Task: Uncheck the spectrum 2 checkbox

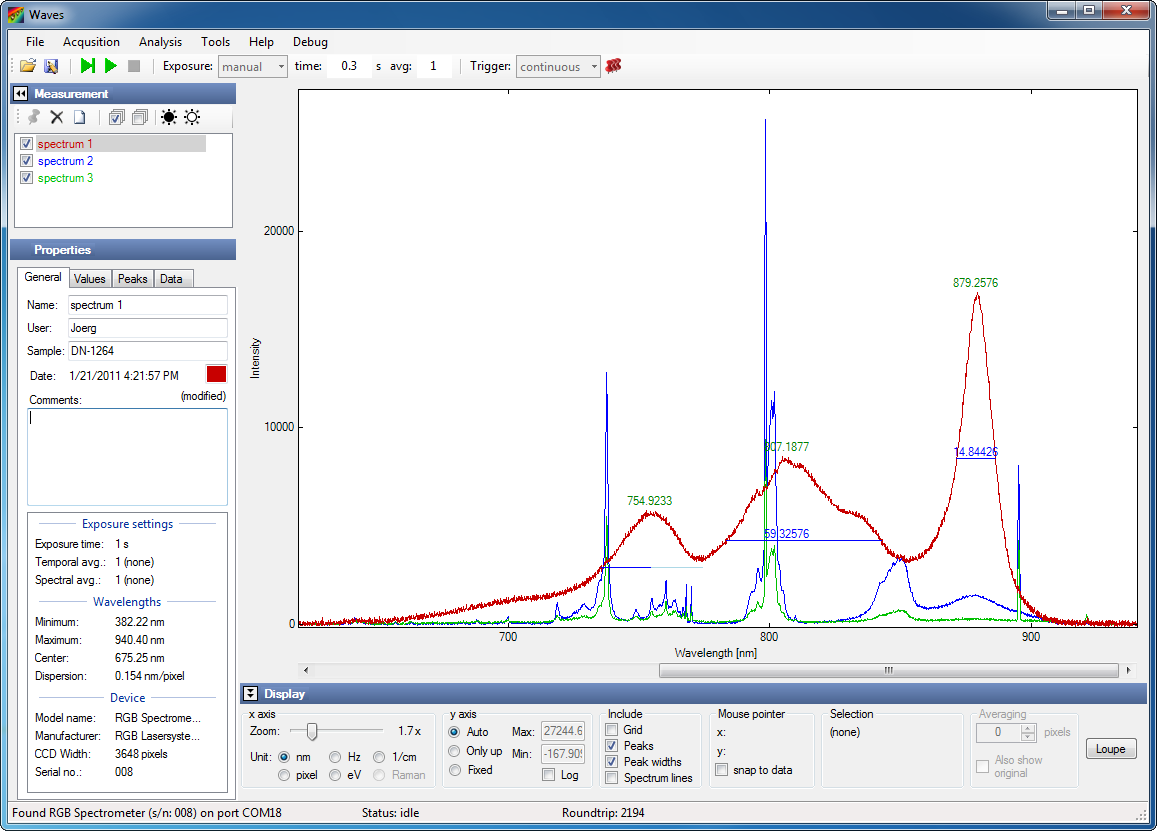Action: (x=27, y=161)
